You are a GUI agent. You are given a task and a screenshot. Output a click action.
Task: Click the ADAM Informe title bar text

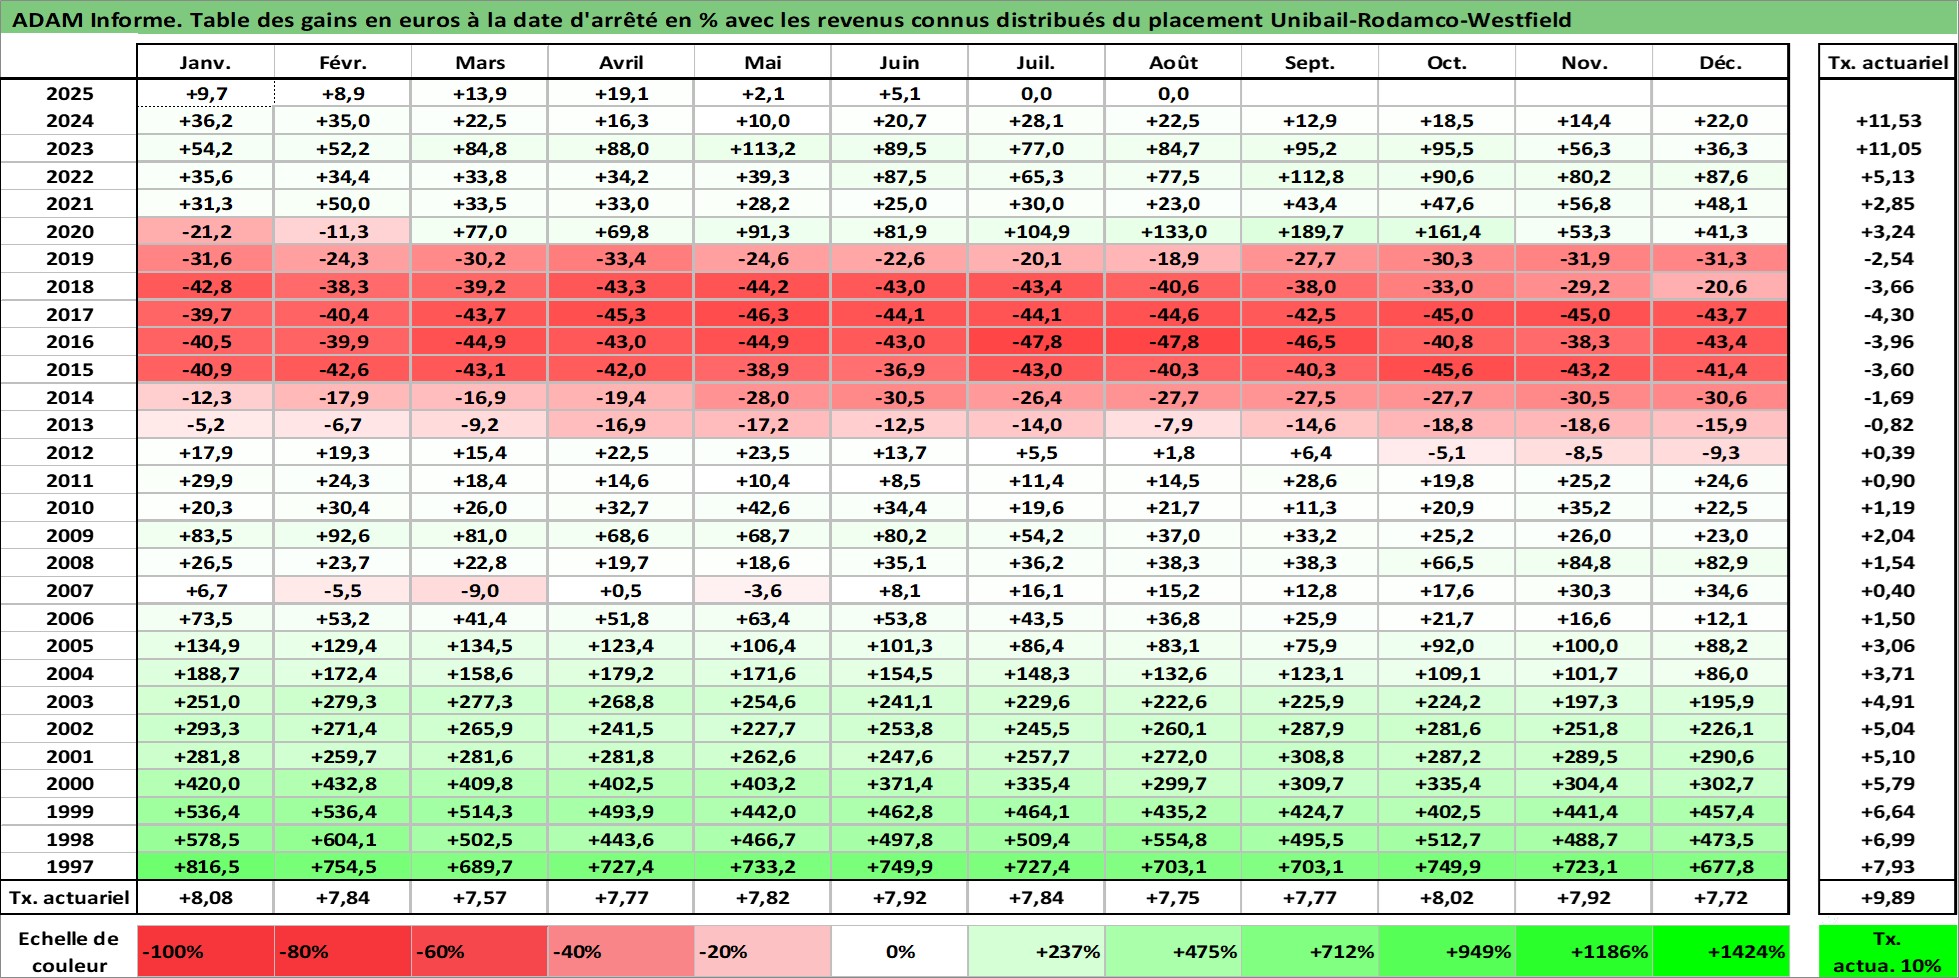pos(792,20)
